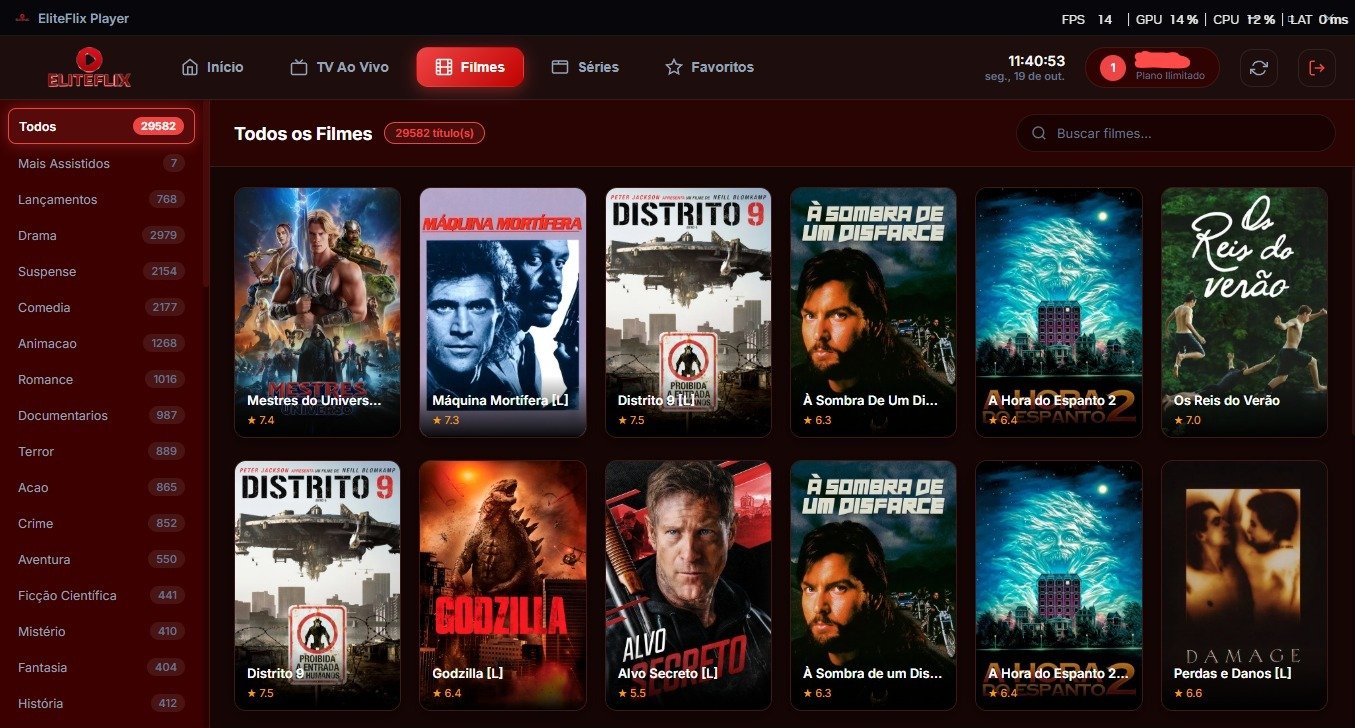This screenshot has height=728, width=1355.
Task: Click the refresh icon button
Action: (1259, 67)
